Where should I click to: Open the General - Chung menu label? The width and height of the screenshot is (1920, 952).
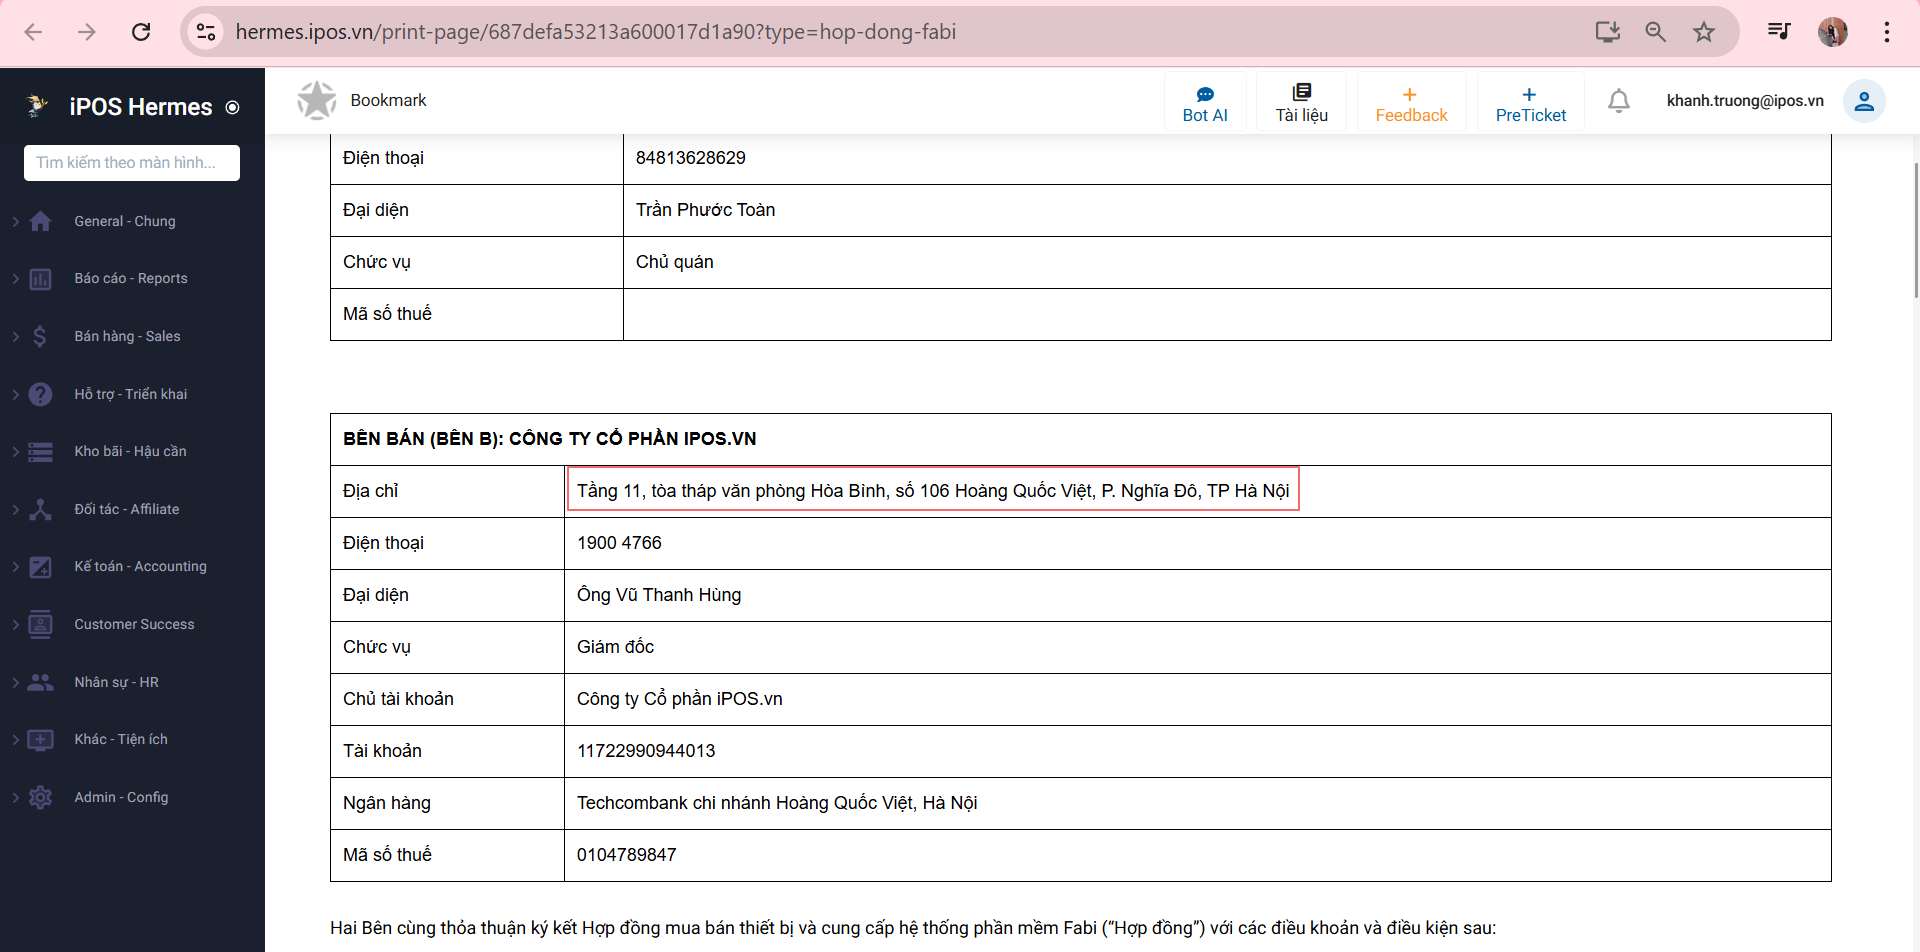[125, 221]
